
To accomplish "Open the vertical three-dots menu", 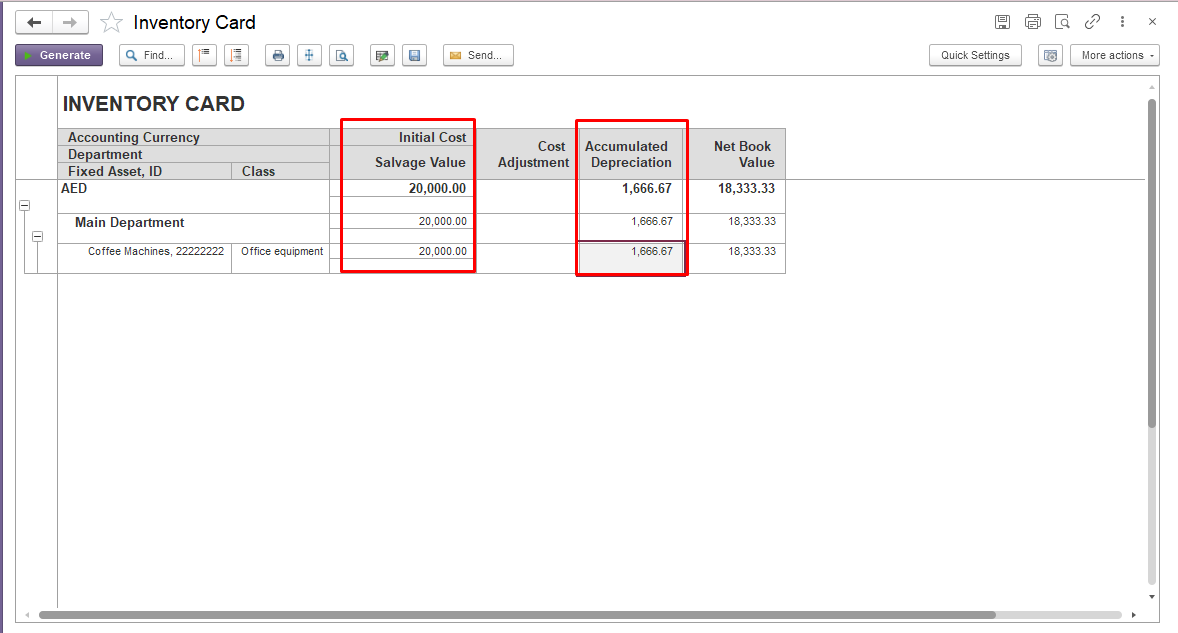I will tap(1122, 22).
